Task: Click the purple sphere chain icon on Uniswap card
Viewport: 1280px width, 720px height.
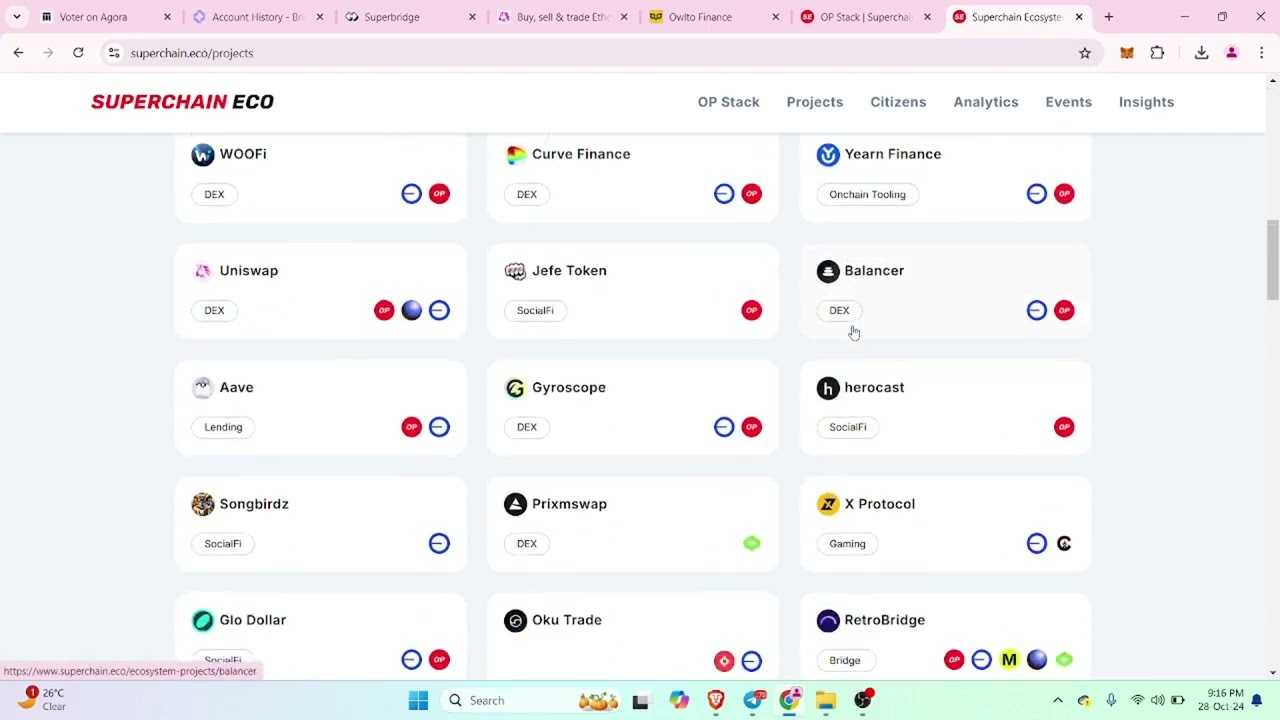Action: pos(412,310)
